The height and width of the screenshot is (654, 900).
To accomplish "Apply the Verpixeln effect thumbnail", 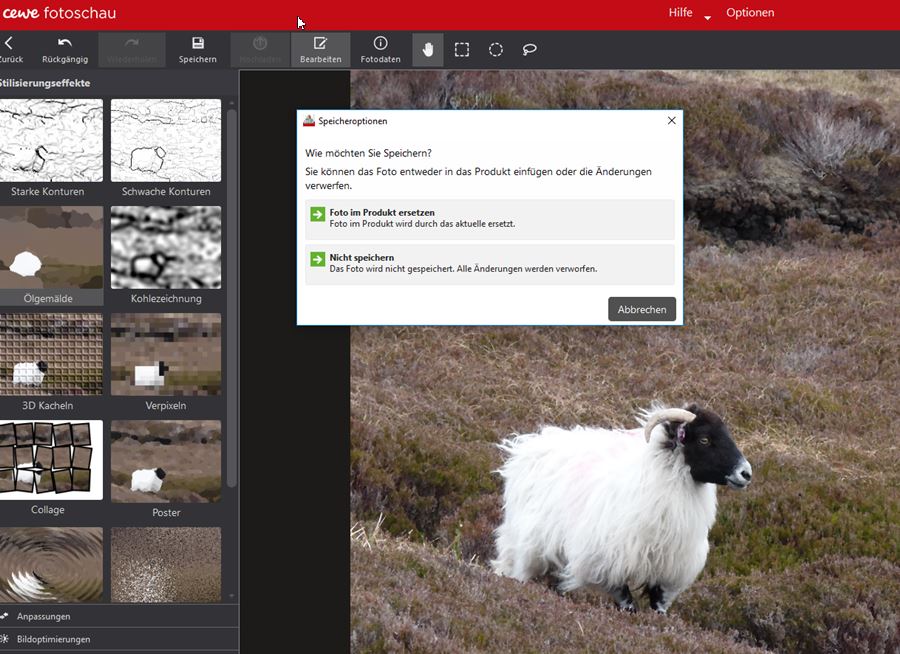I will (166, 354).
